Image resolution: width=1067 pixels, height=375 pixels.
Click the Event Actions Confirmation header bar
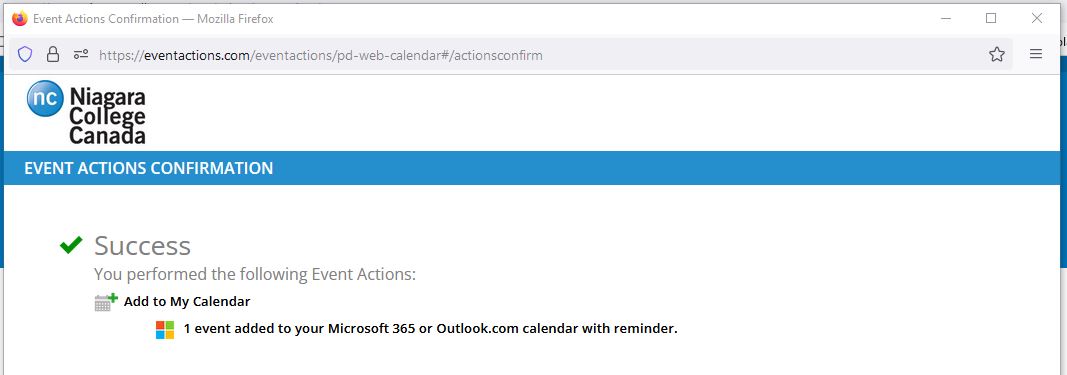(x=534, y=168)
